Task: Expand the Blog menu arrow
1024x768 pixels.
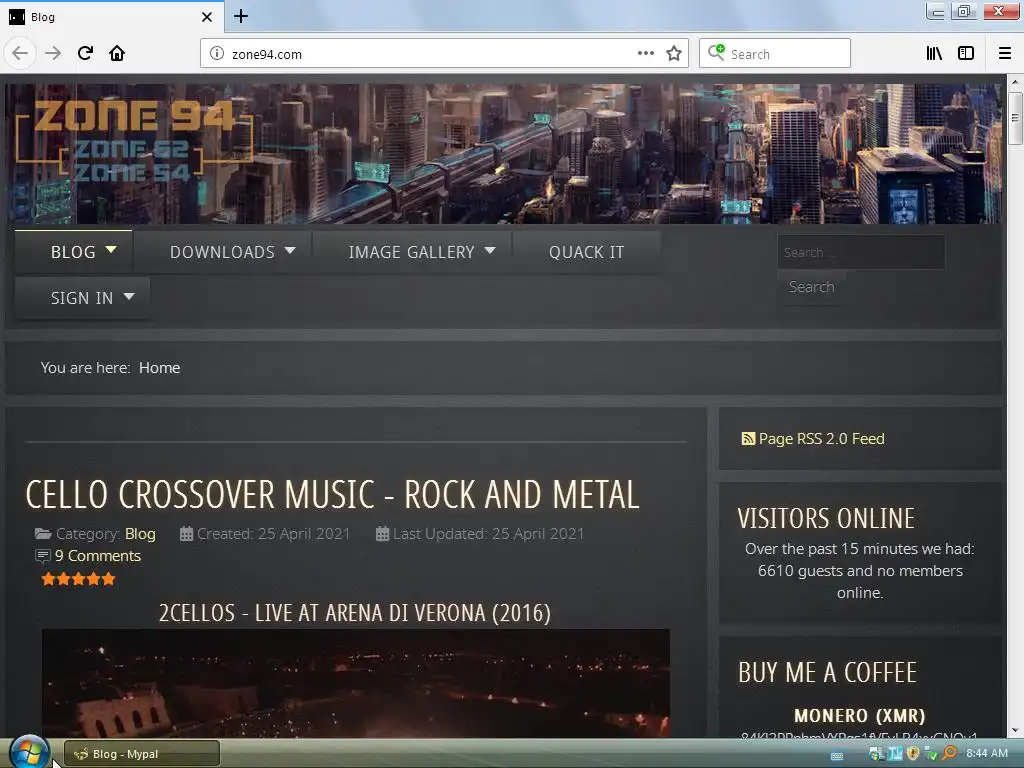Action: pyautogui.click(x=111, y=250)
